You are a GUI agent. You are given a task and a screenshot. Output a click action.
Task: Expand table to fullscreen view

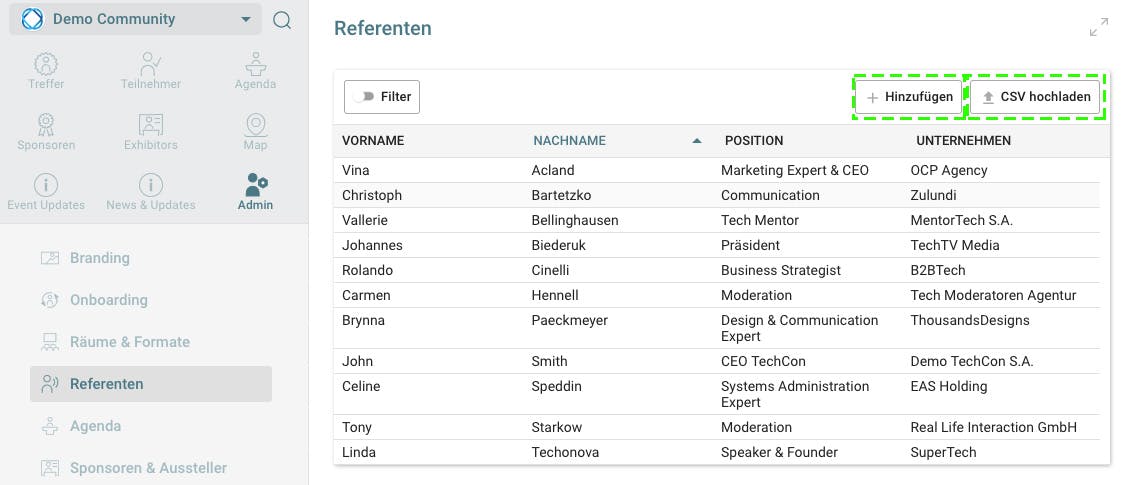(1098, 28)
